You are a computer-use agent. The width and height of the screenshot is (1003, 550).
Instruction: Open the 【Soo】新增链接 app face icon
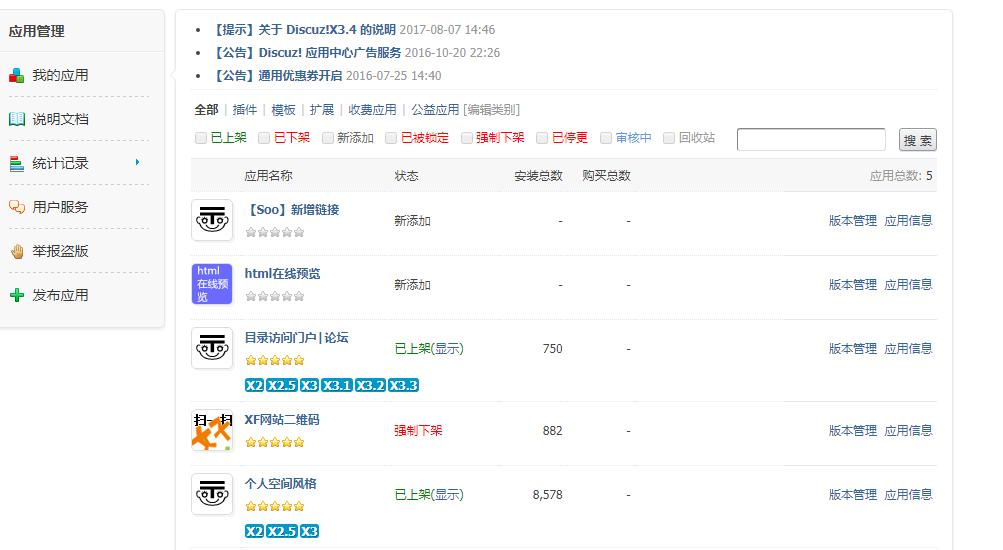click(x=212, y=220)
